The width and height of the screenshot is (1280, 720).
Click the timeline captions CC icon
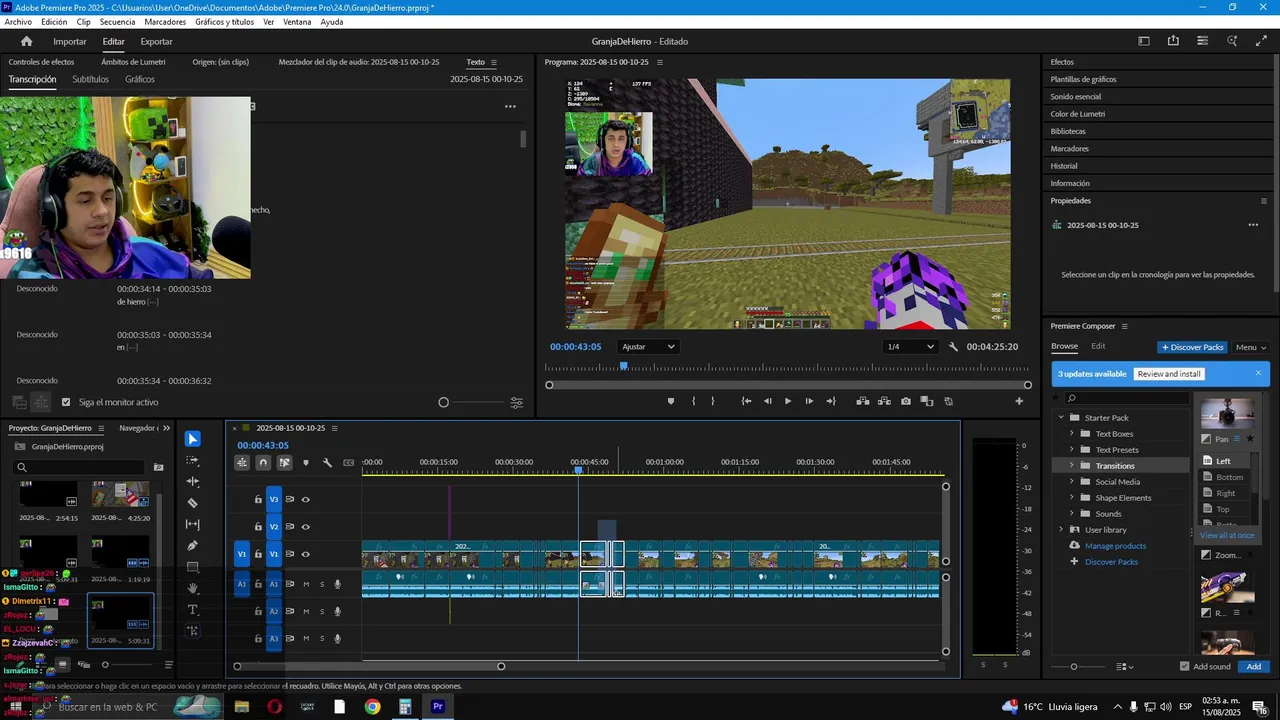click(348, 462)
